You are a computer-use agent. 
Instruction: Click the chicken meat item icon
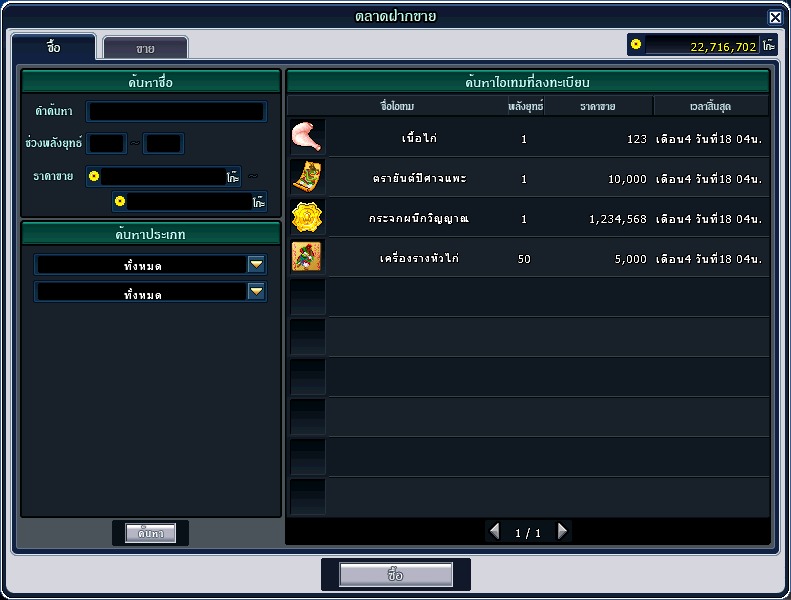[307, 137]
